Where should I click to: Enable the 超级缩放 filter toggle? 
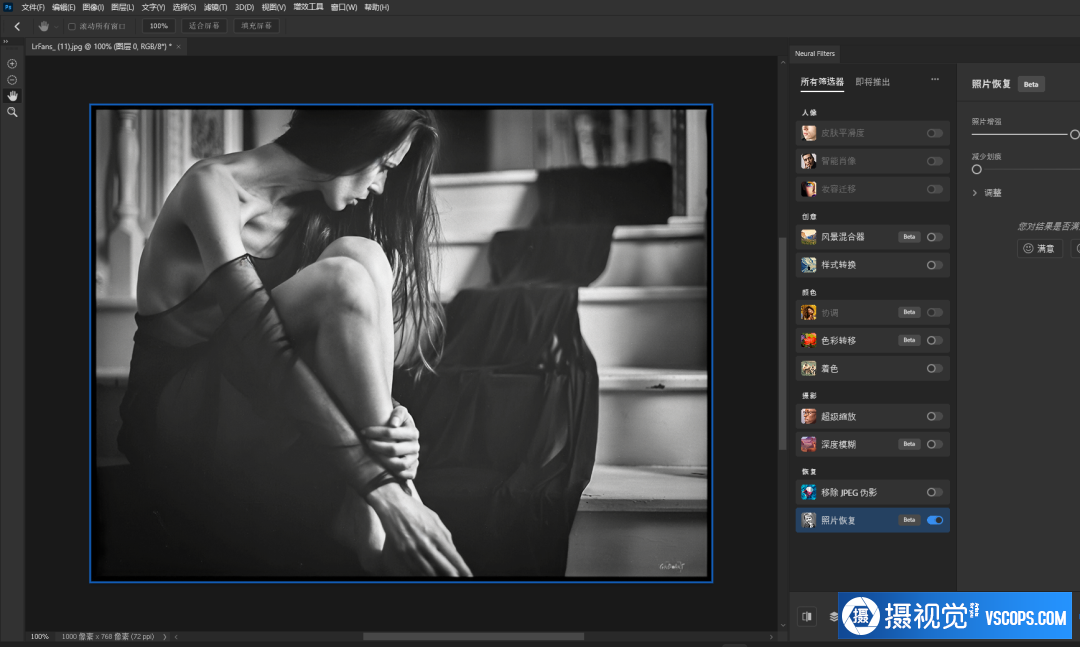coord(934,416)
